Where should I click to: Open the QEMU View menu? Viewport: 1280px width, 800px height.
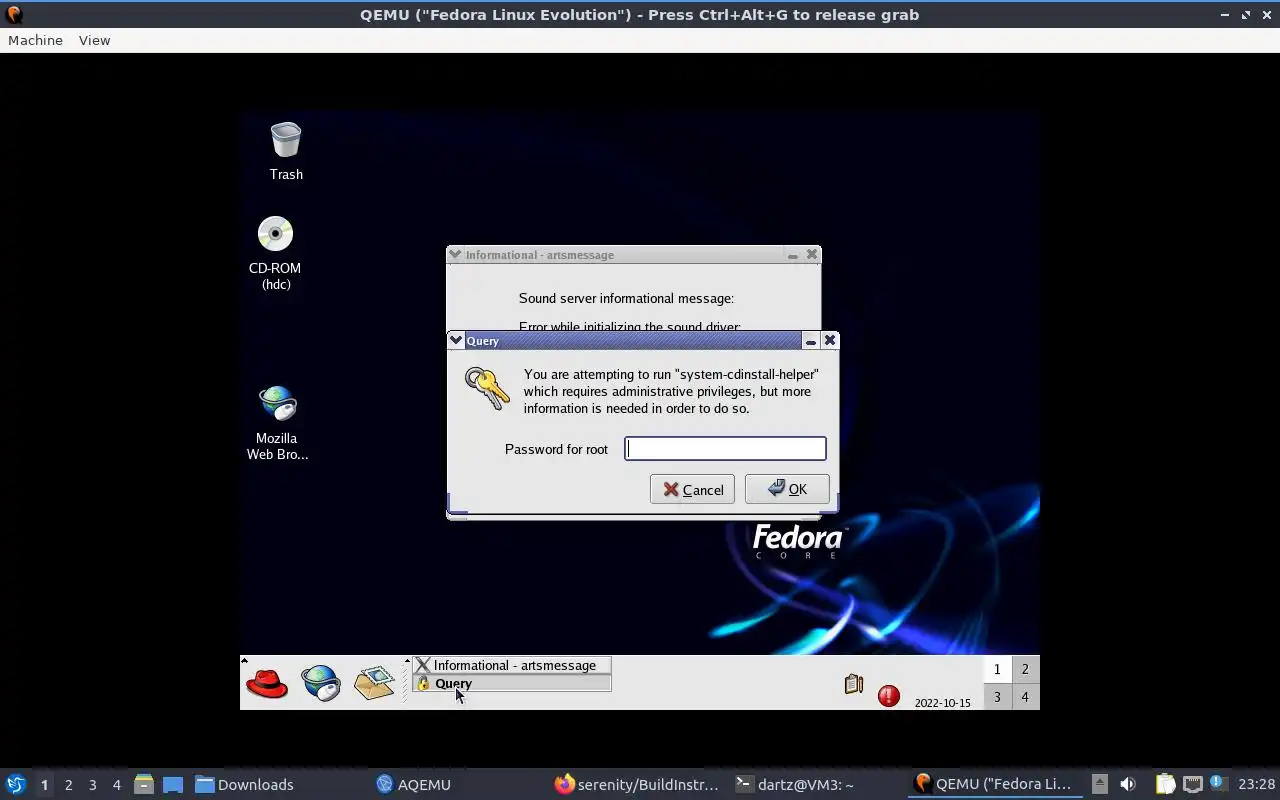(94, 40)
